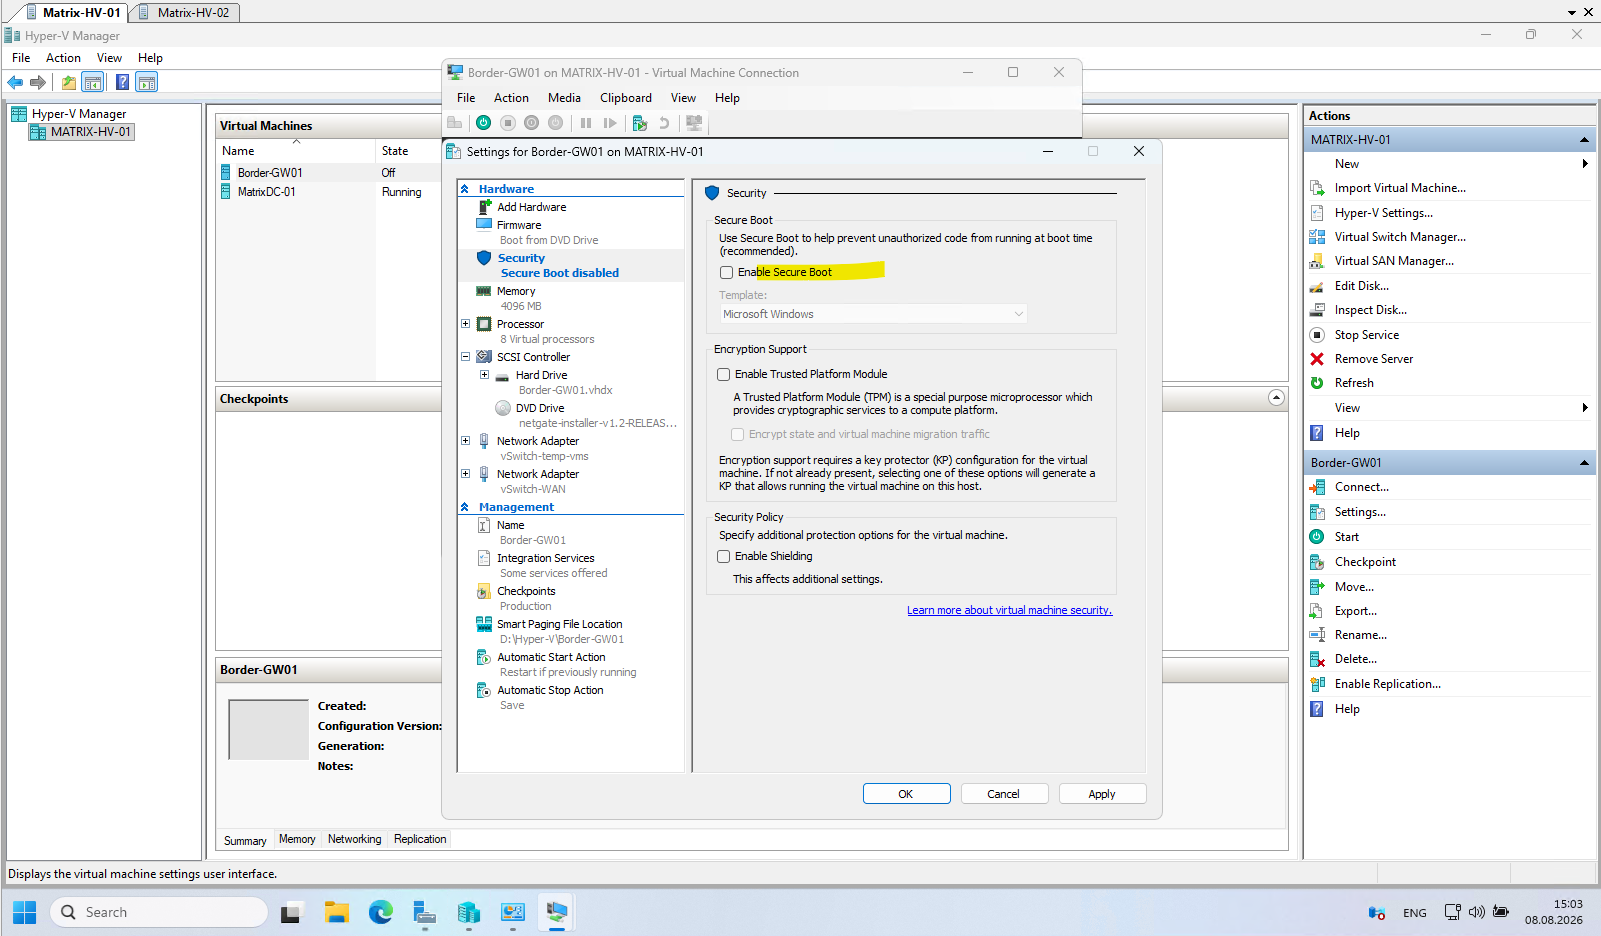
Task: Open File Explorer from taskbar
Action: (x=337, y=912)
